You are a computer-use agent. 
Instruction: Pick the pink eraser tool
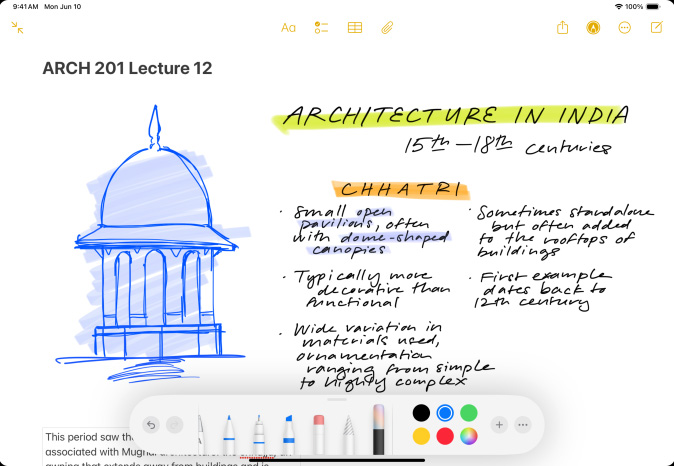pyautogui.click(x=319, y=430)
